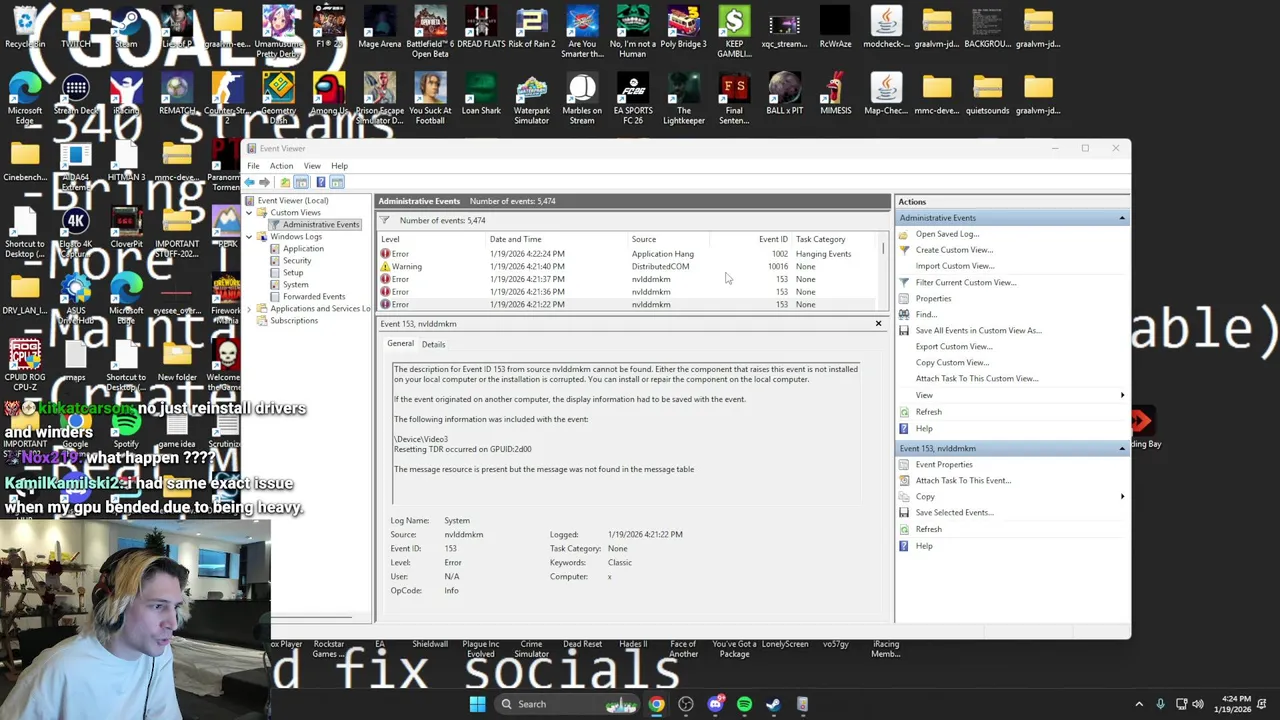Select the nvlddmkm error at 4:21:37 PM
This screenshot has width=1280, height=720.
point(628,279)
